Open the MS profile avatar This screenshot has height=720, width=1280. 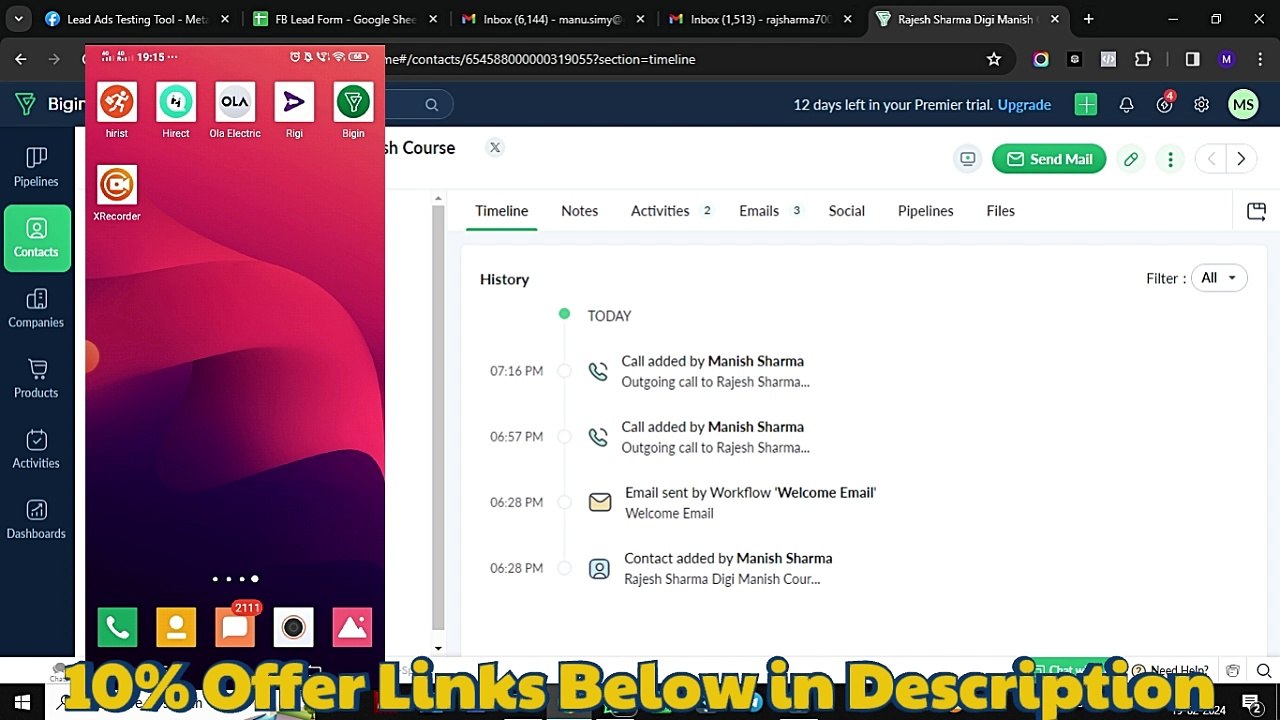(x=1243, y=104)
